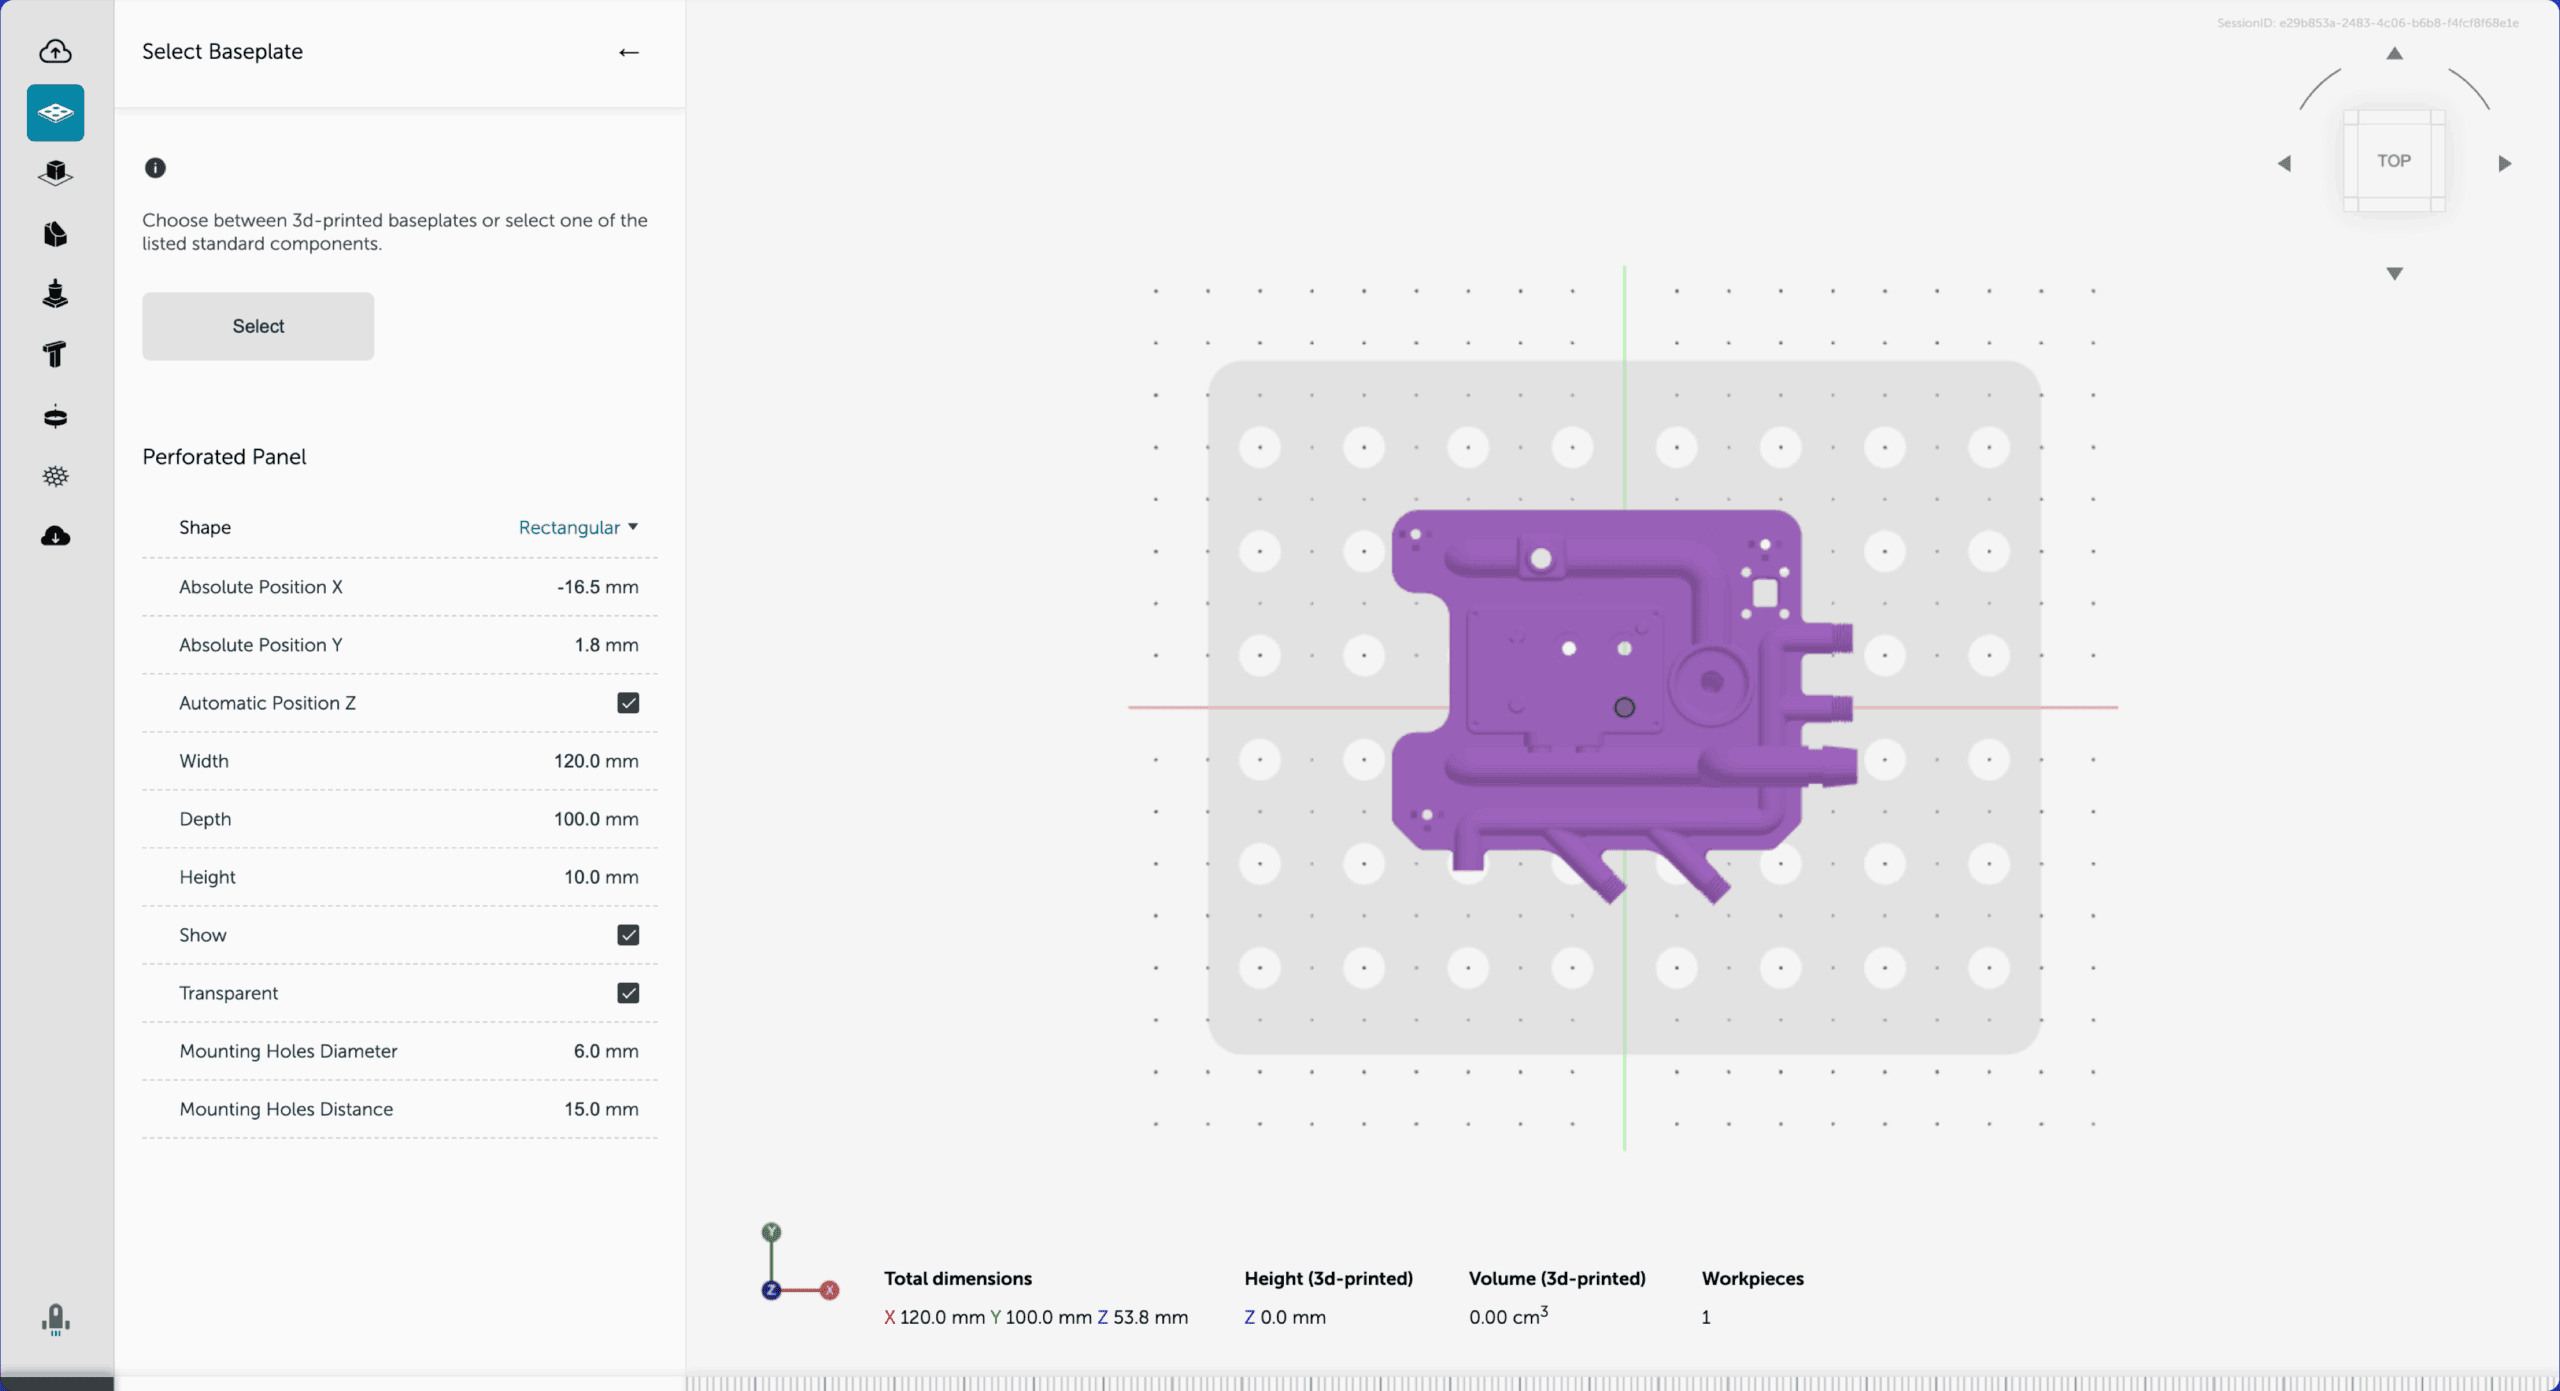Click the cloud download icon
The image size is (2560, 1391).
55,537
